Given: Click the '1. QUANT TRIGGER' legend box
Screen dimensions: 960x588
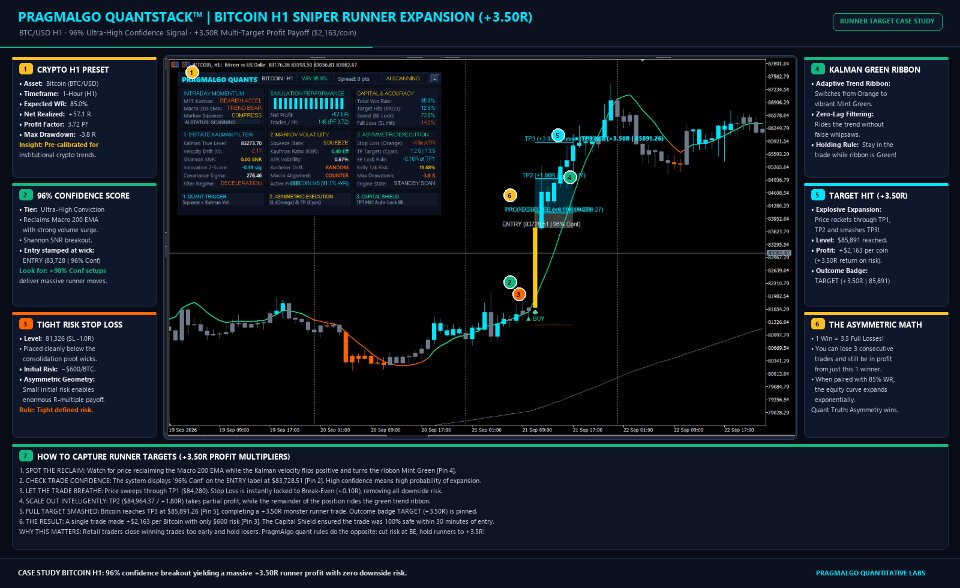Looking at the screenshot, I should coord(223,199).
